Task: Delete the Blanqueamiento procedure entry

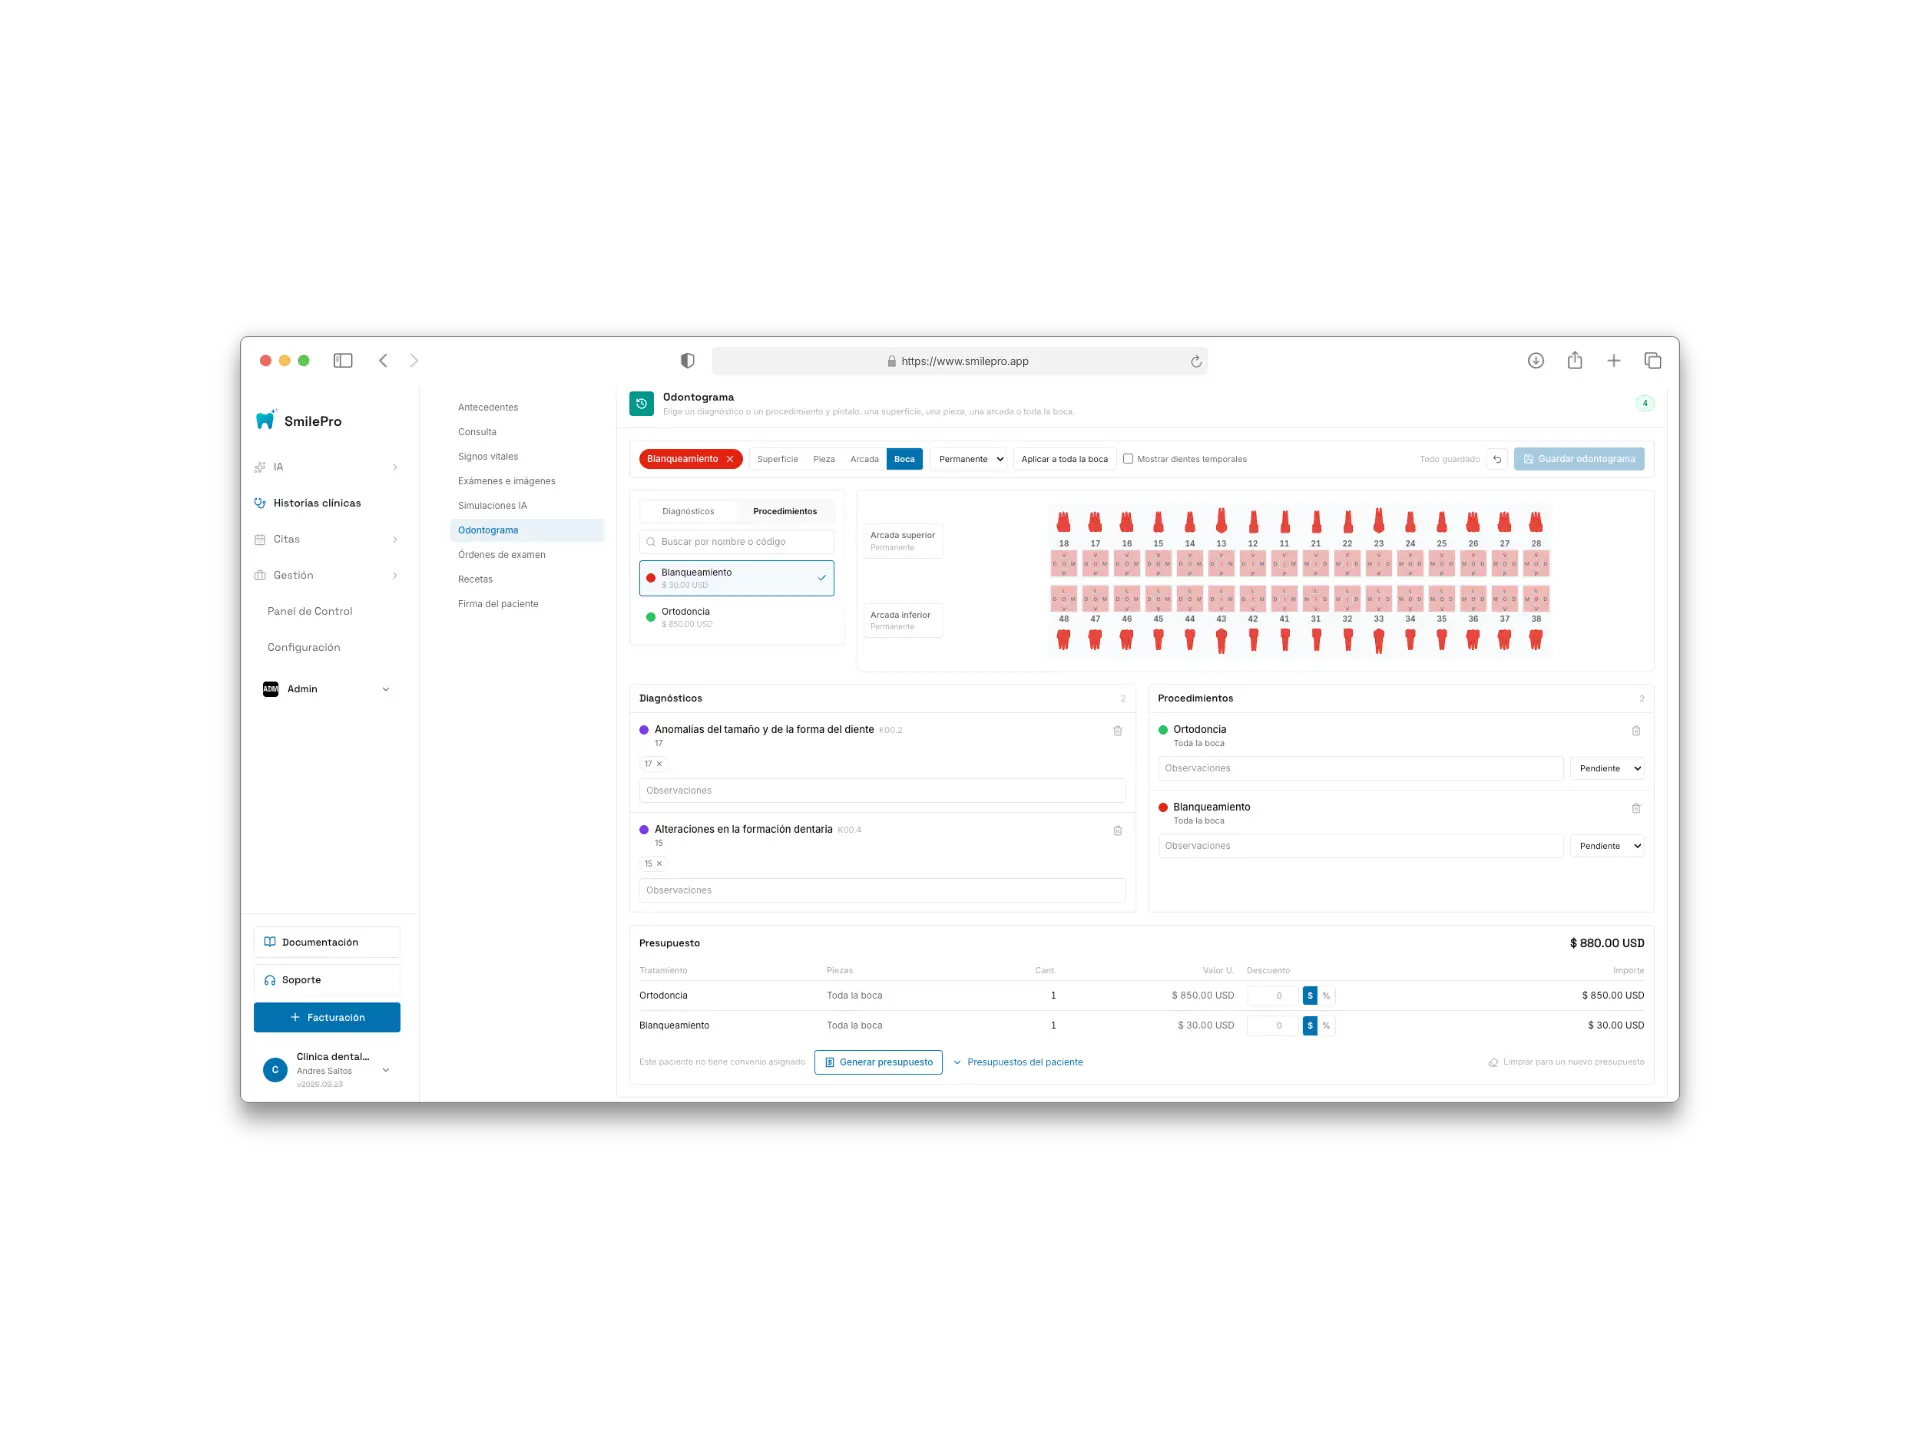Action: coord(1636,808)
